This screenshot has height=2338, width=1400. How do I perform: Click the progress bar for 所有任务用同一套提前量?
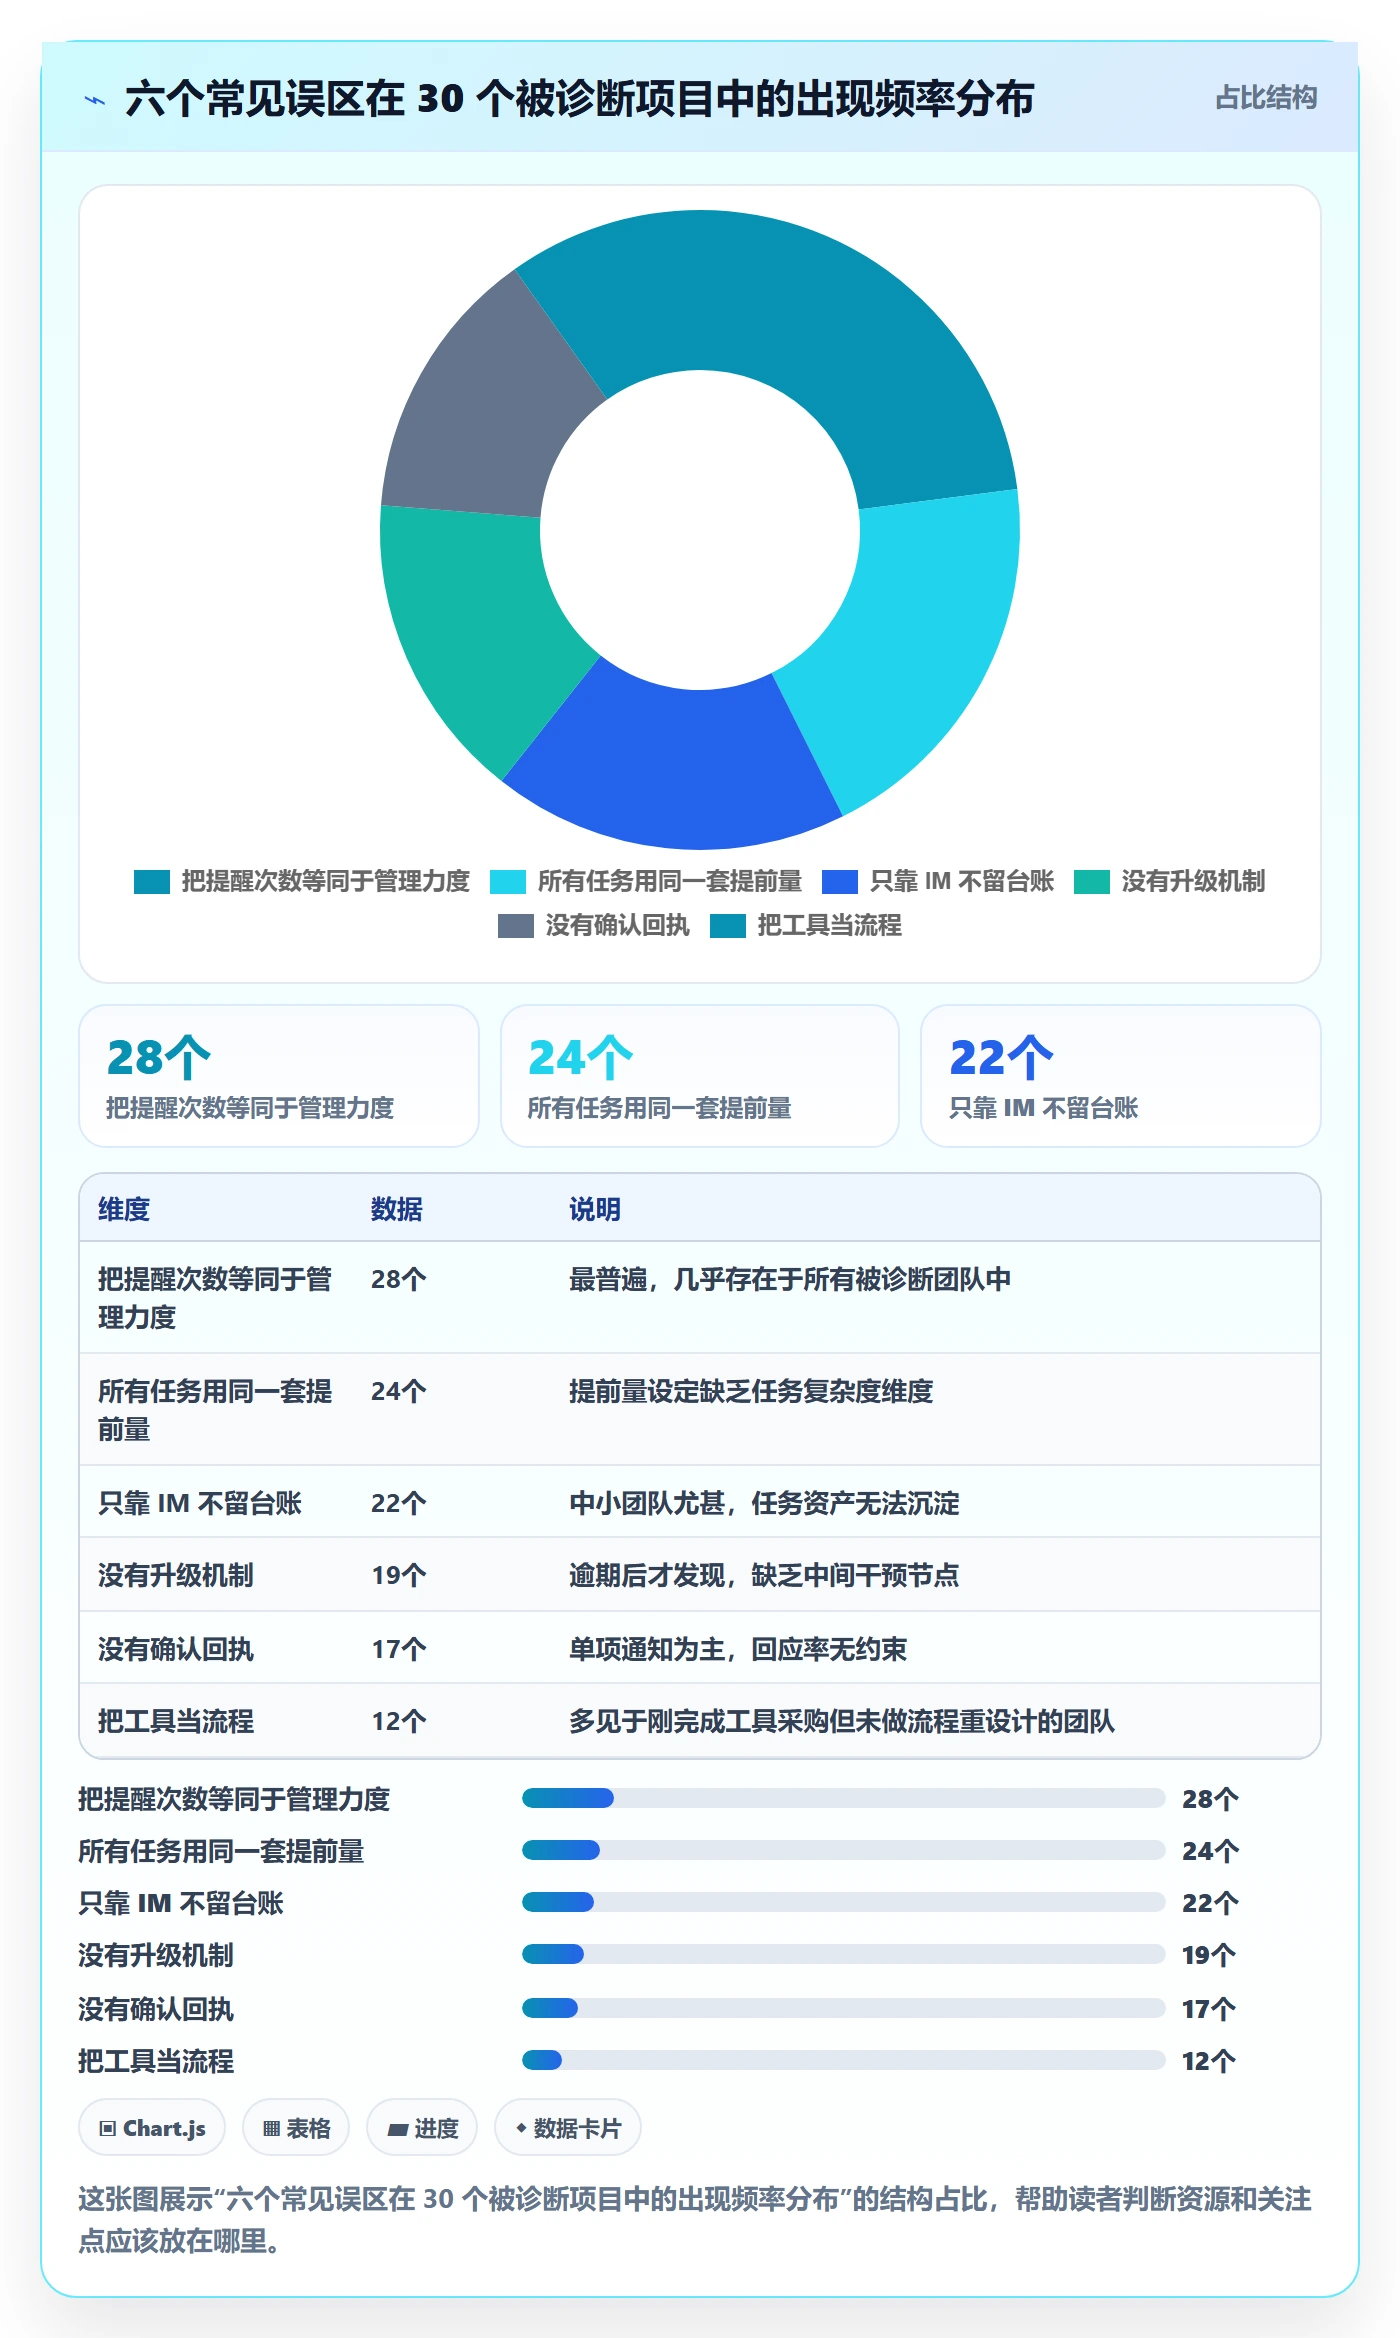[x=844, y=1850]
